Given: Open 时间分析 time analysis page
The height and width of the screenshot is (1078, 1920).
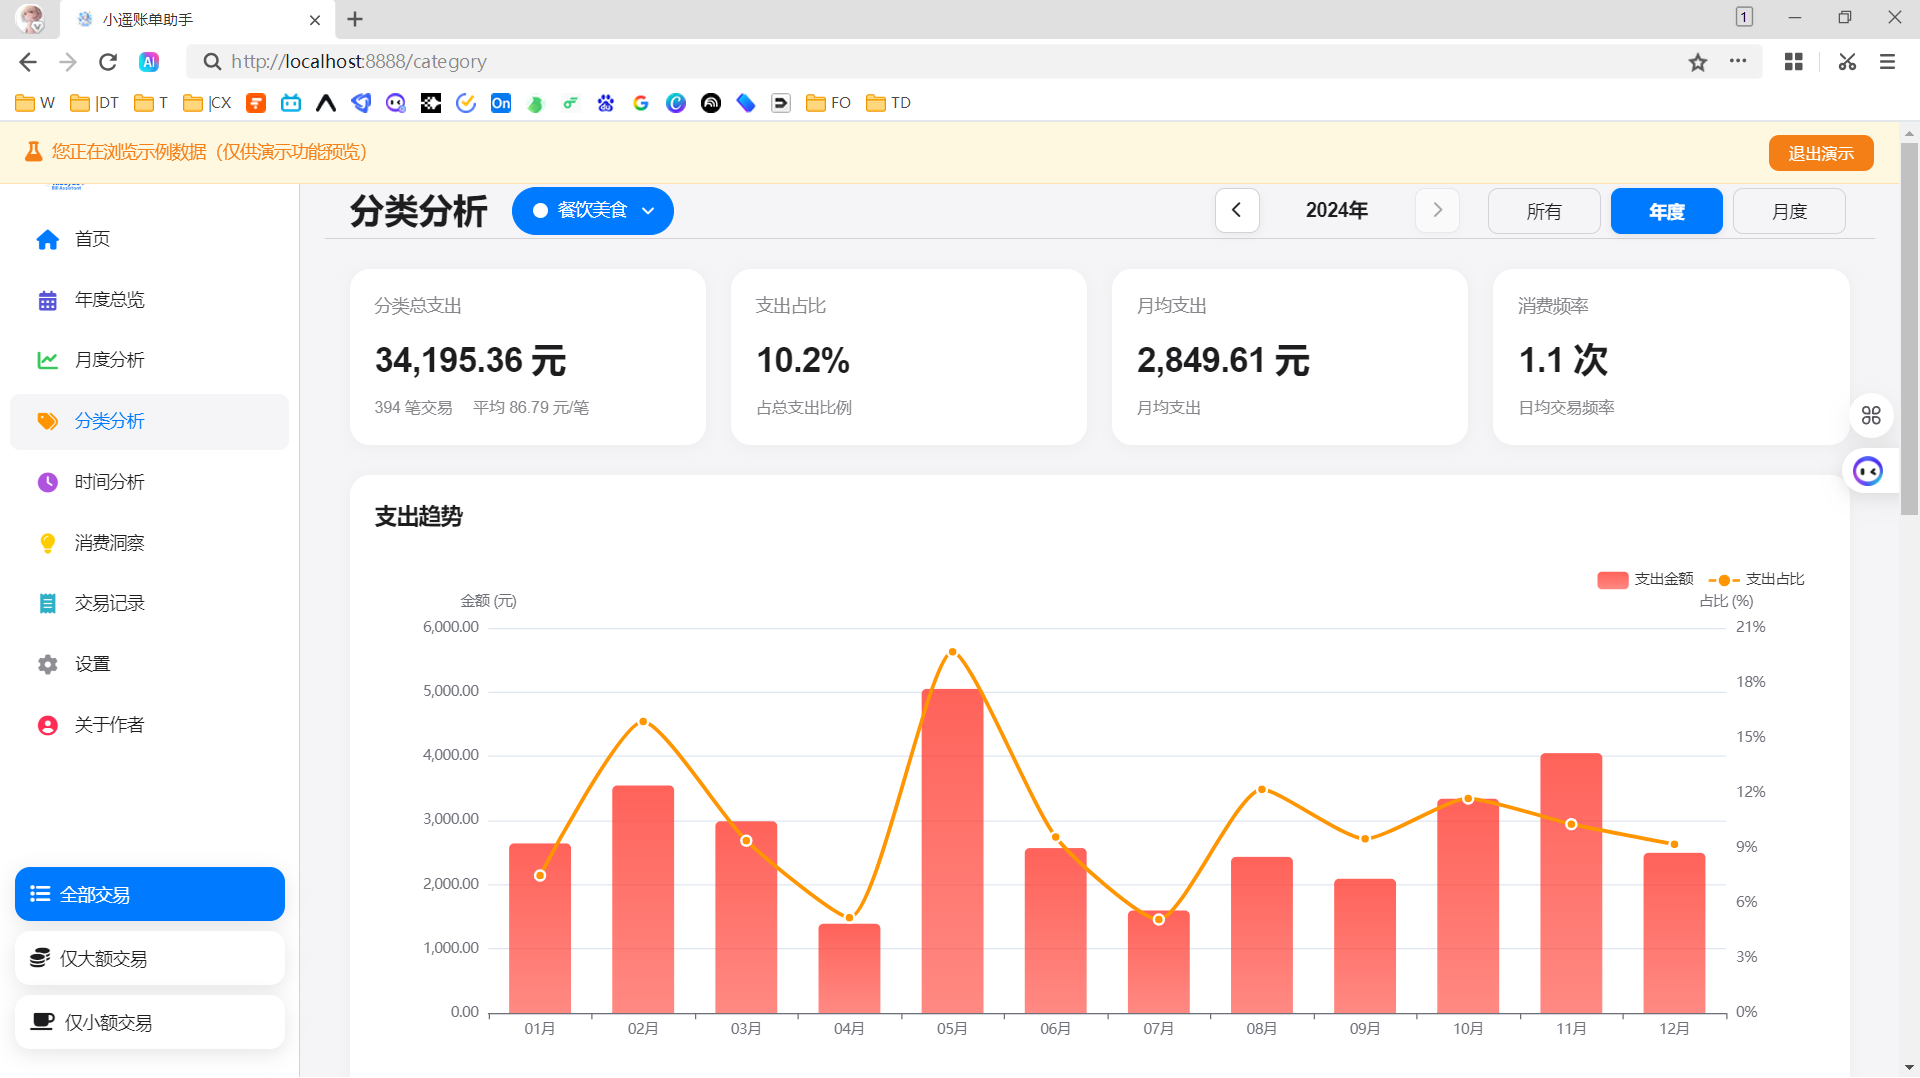Looking at the screenshot, I should [x=149, y=482].
